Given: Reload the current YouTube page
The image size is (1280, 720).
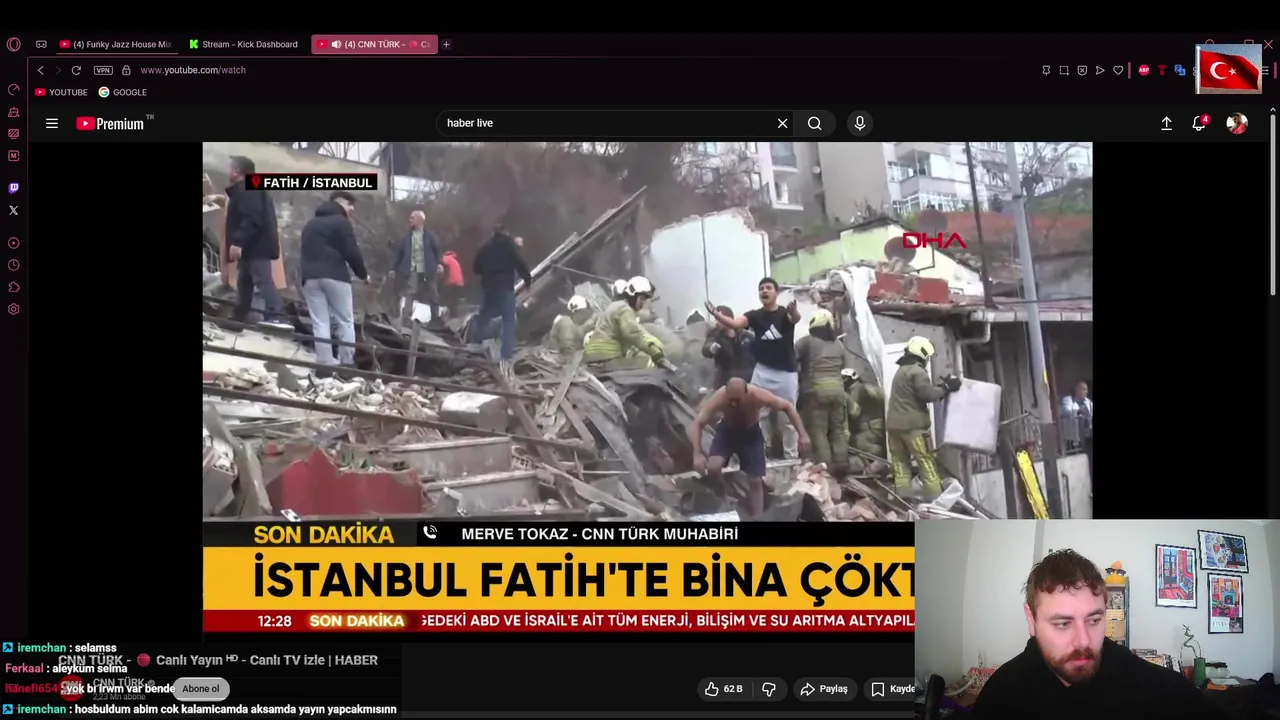Looking at the screenshot, I should click(76, 70).
